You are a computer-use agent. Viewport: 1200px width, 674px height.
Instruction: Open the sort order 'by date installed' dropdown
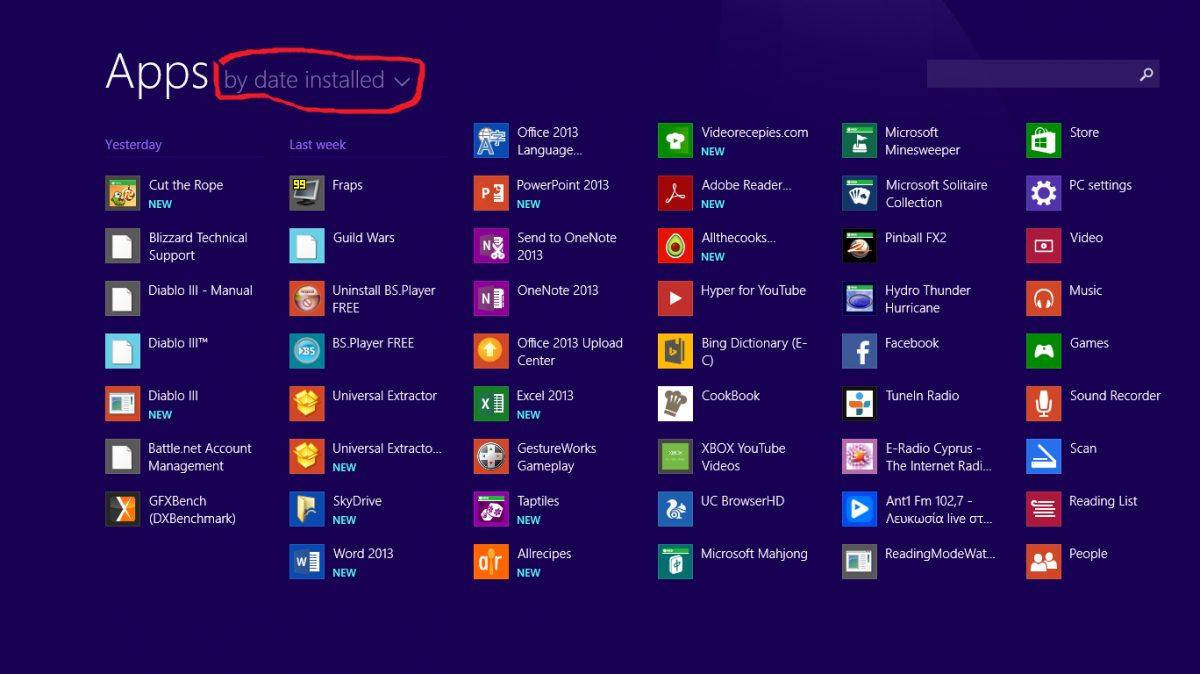[317, 80]
